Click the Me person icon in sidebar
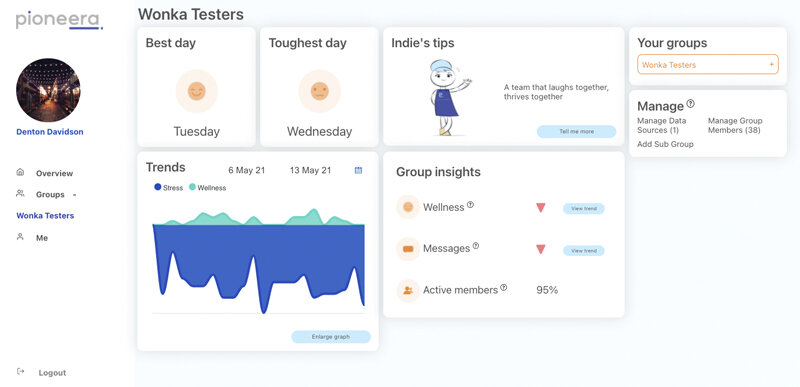The width and height of the screenshot is (800, 387). point(20,237)
